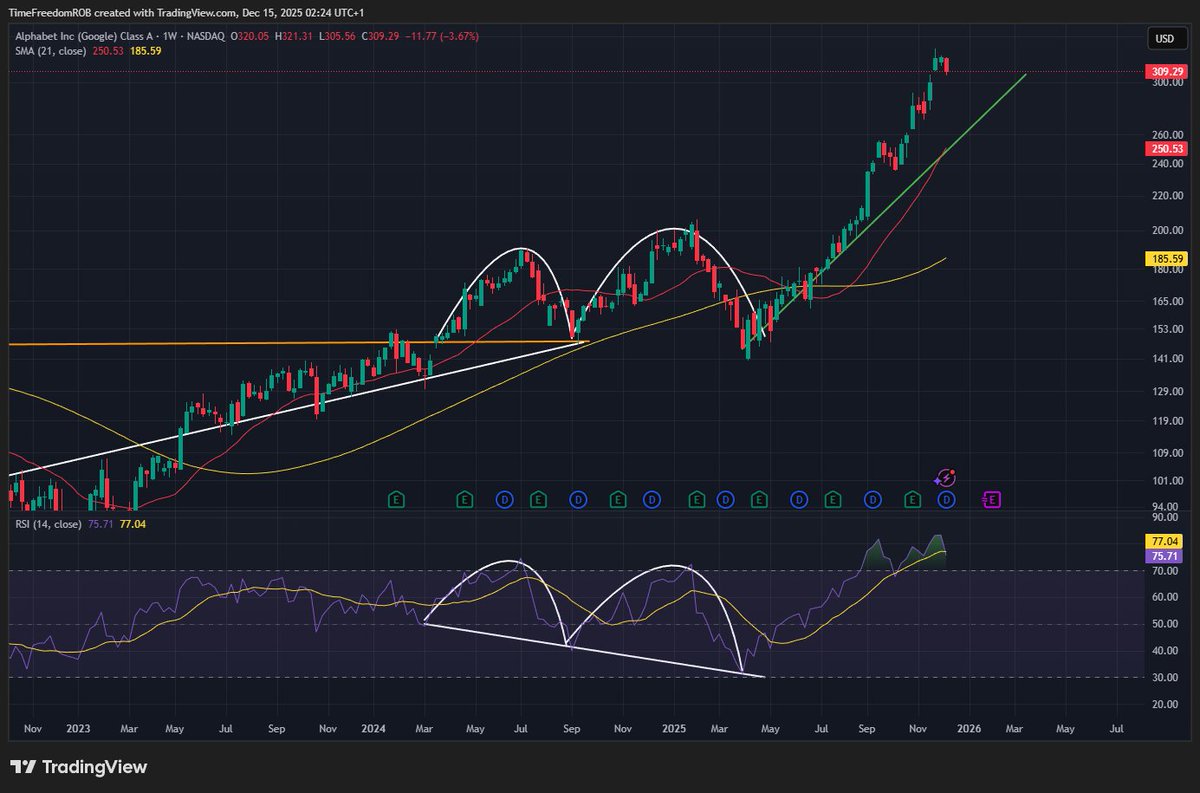This screenshot has height=793, width=1200.
Task: Select the orange horizontal support line
Action: click(298, 343)
